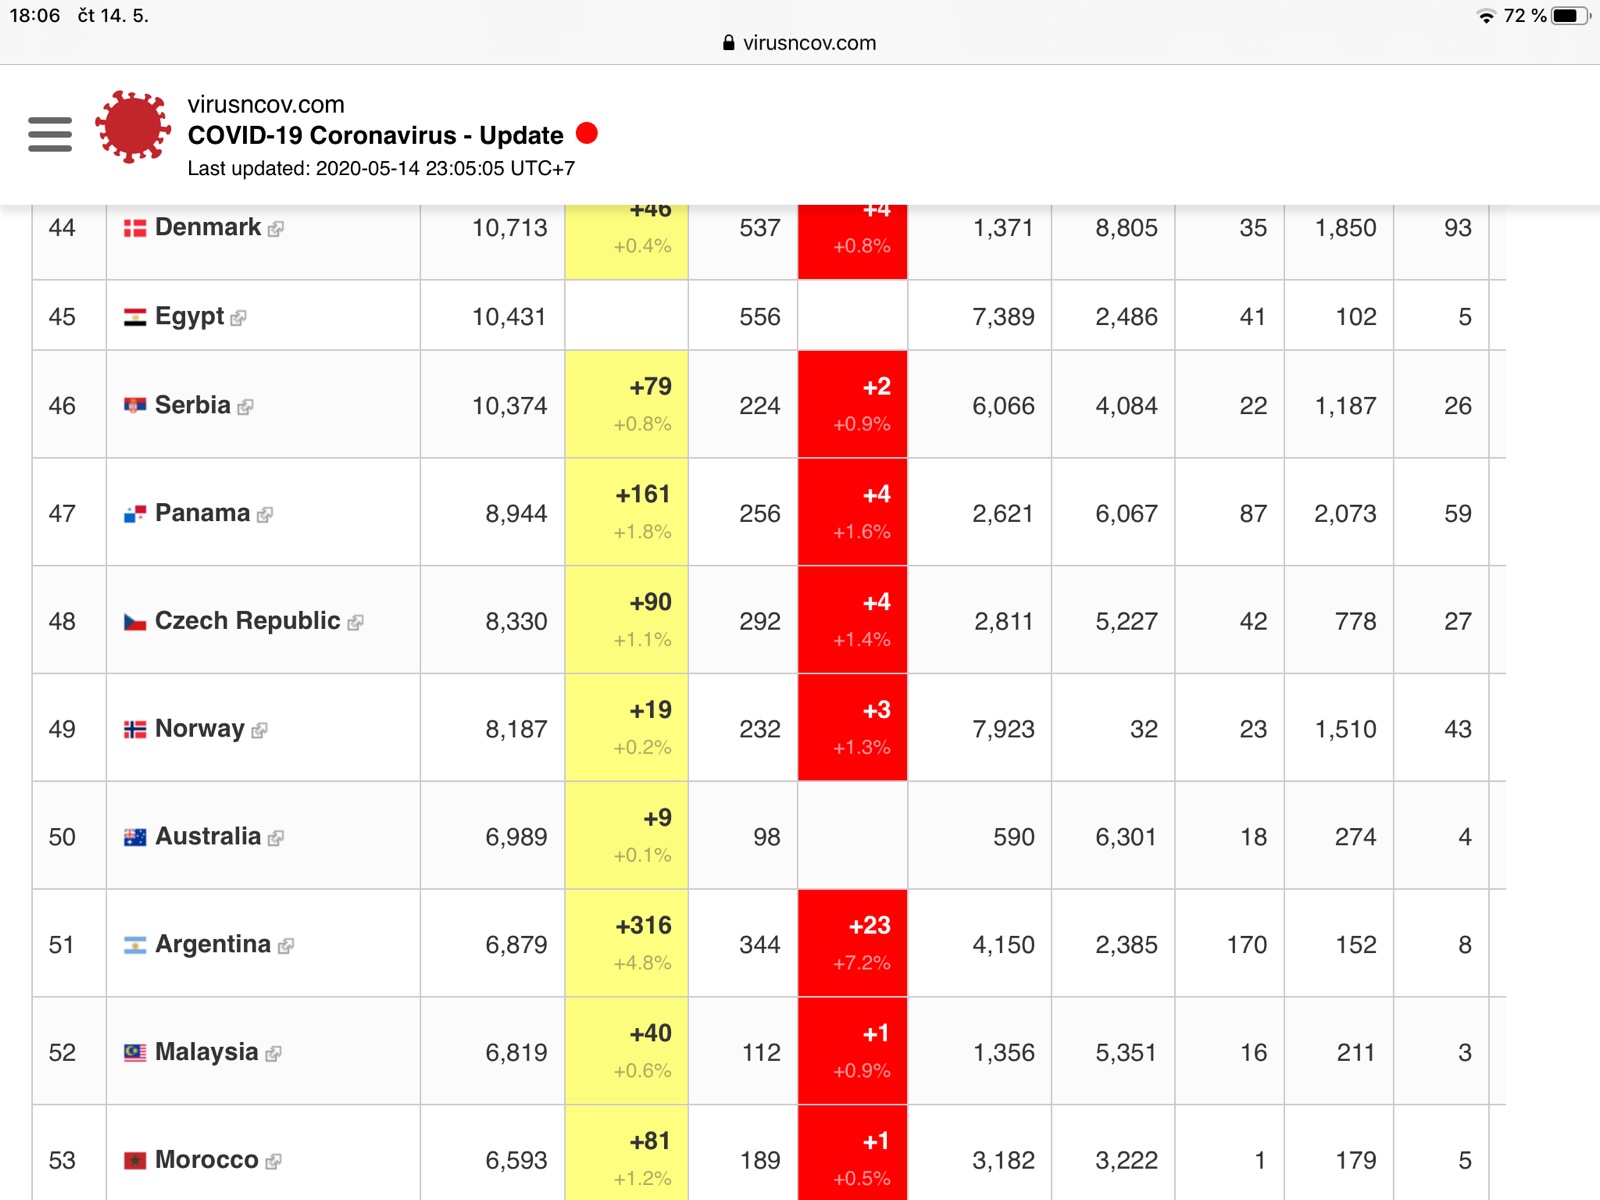This screenshot has width=1600, height=1200.
Task: Tap the battery indicator in status bar
Action: pos(1568,16)
